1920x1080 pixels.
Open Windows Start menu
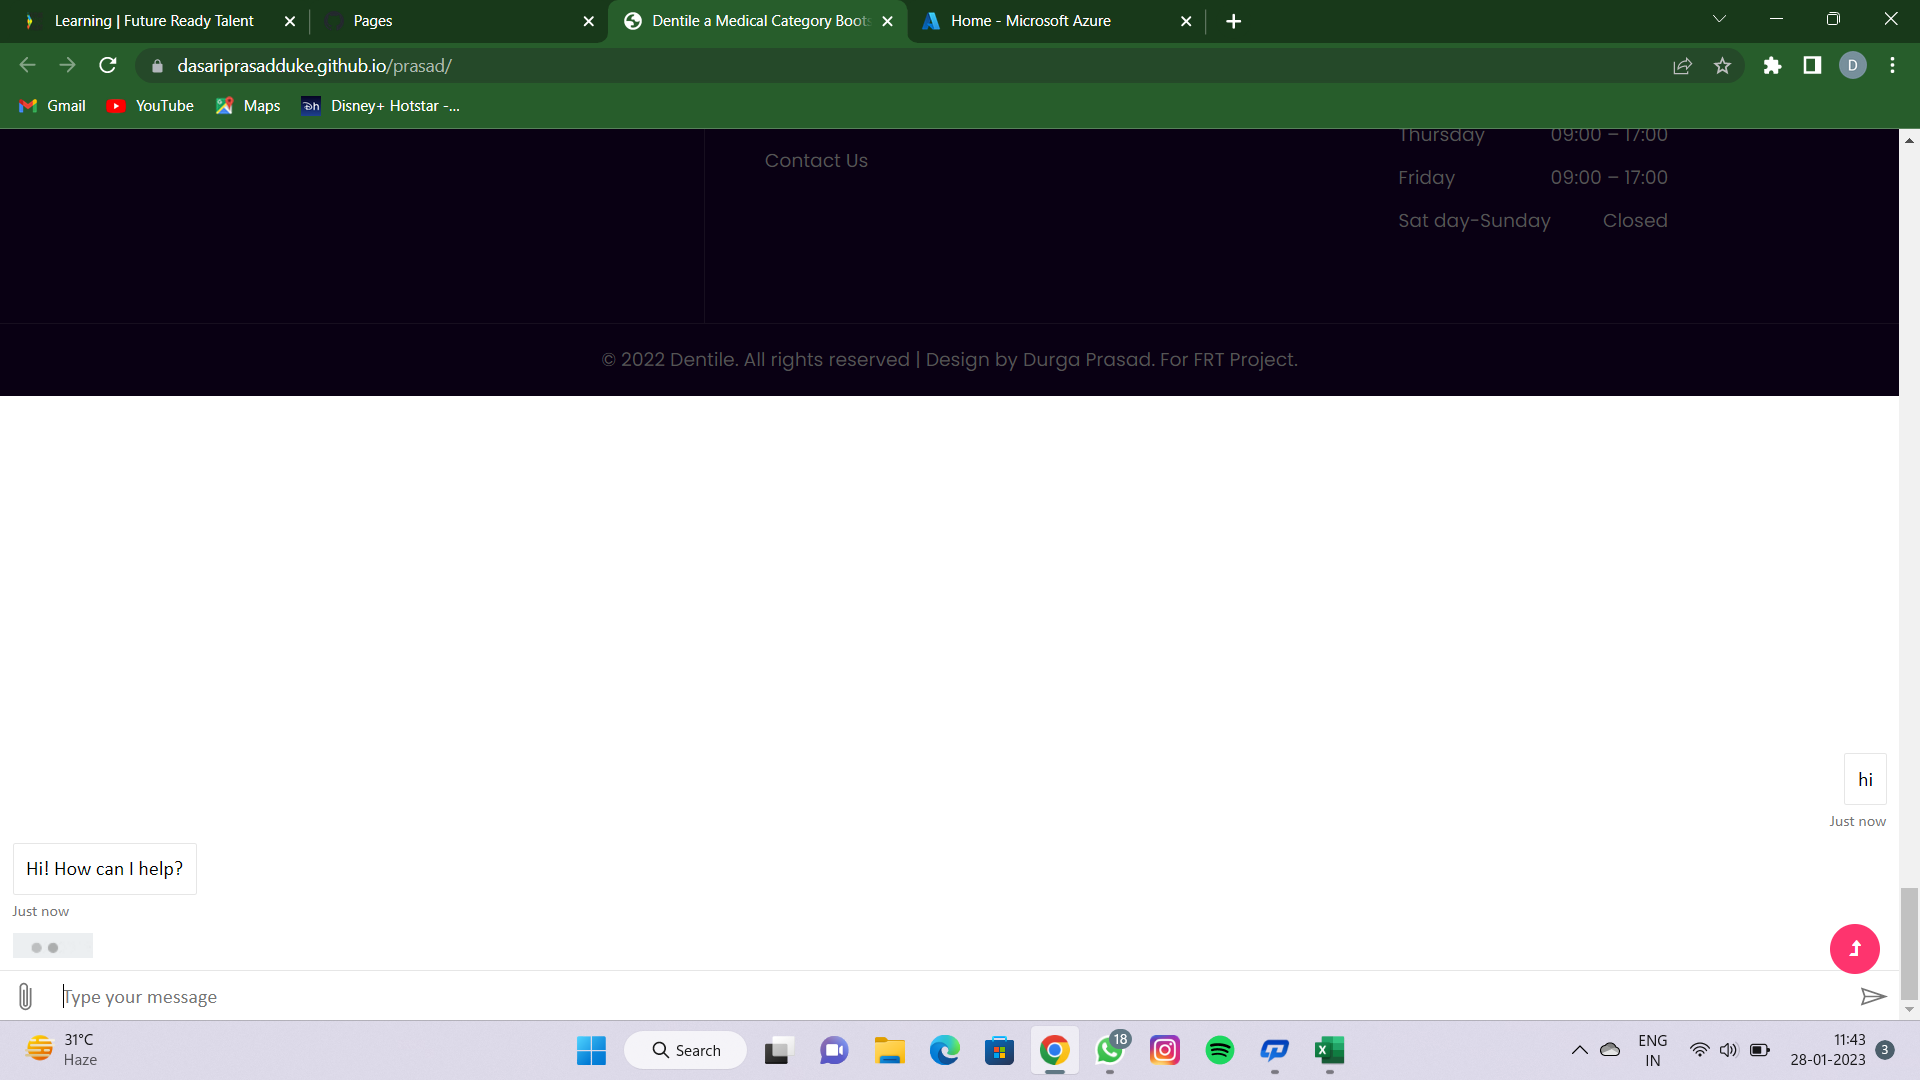click(x=591, y=1050)
